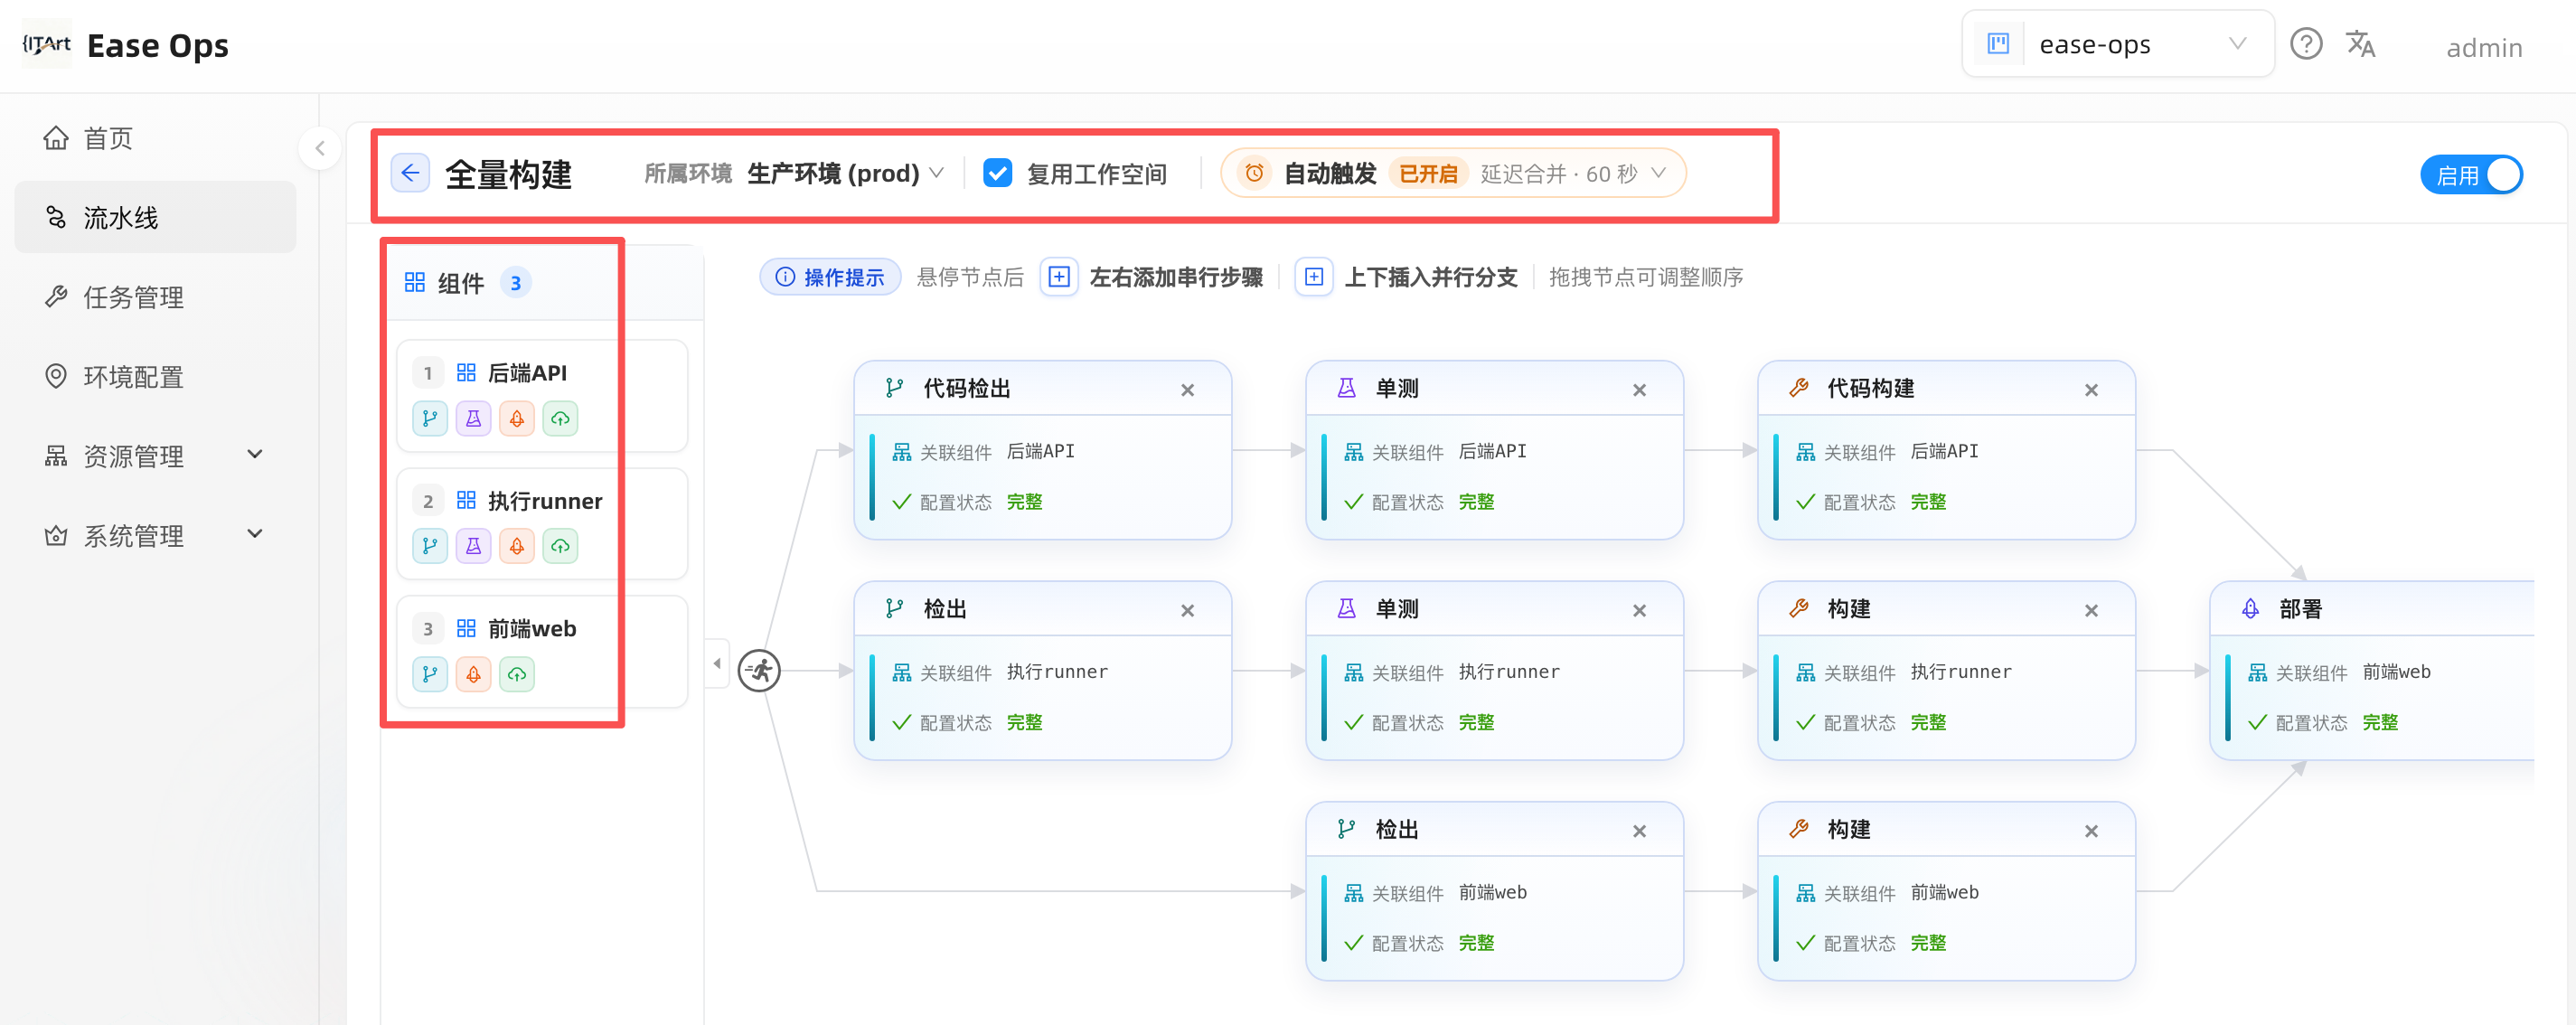This screenshot has height=1025, width=2576.
Task: Collapse the components panel with the small arrow
Action: pos(717,663)
